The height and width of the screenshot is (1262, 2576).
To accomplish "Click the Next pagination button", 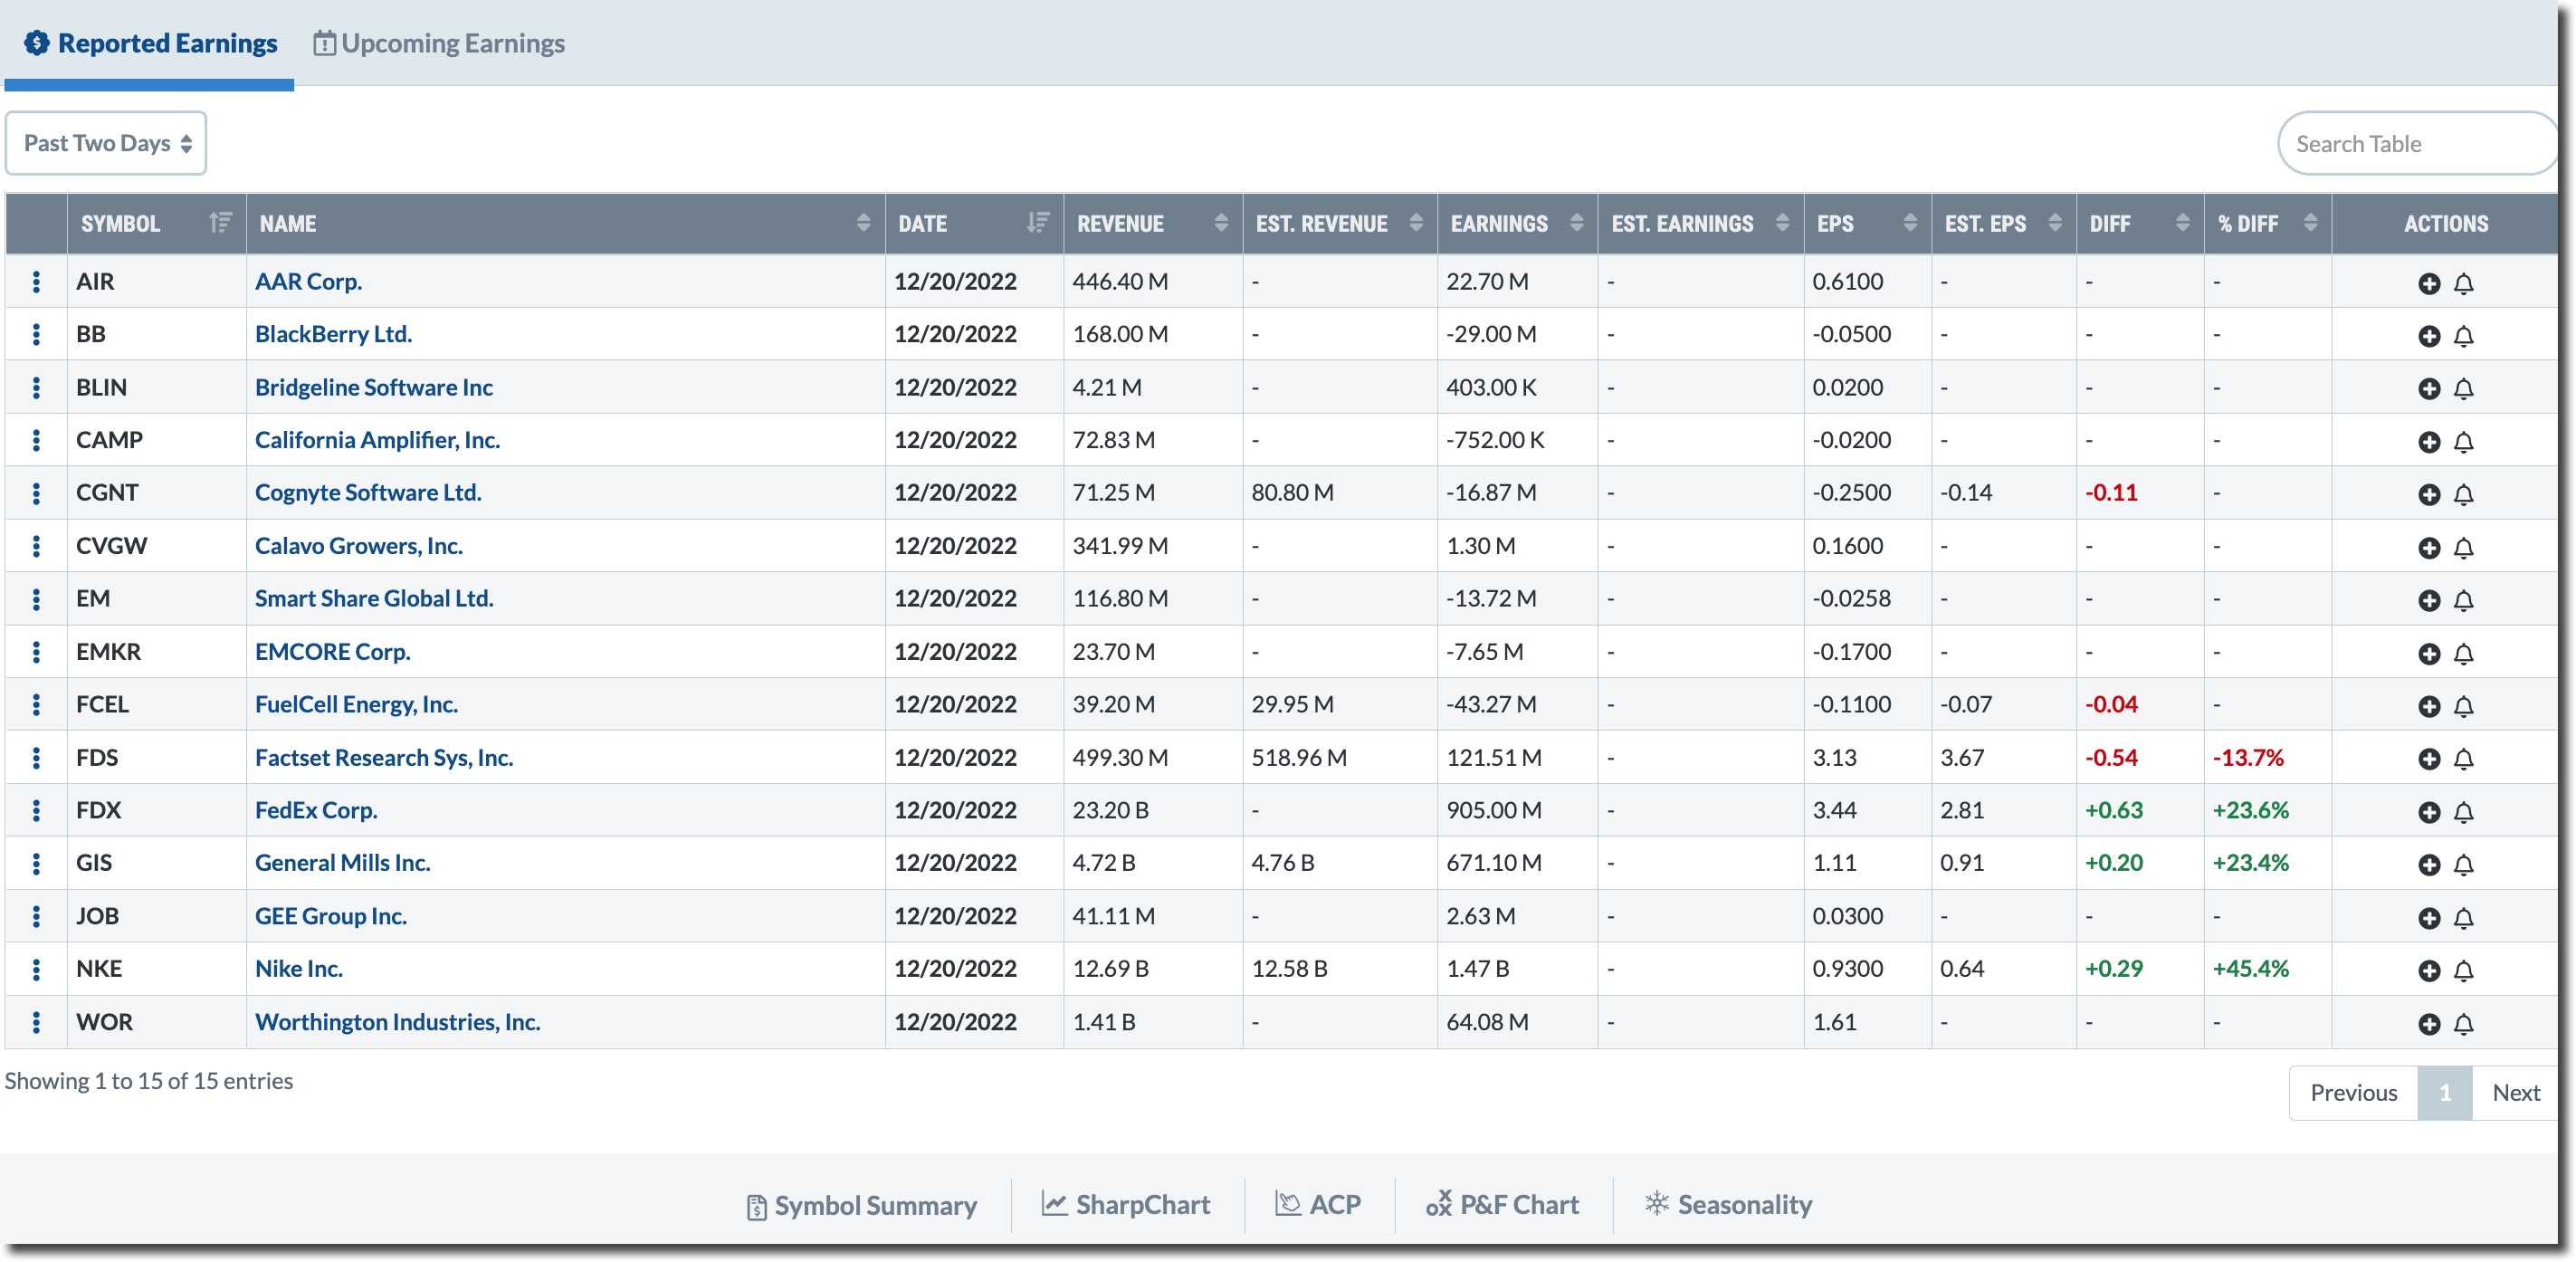I will click(x=2515, y=1092).
